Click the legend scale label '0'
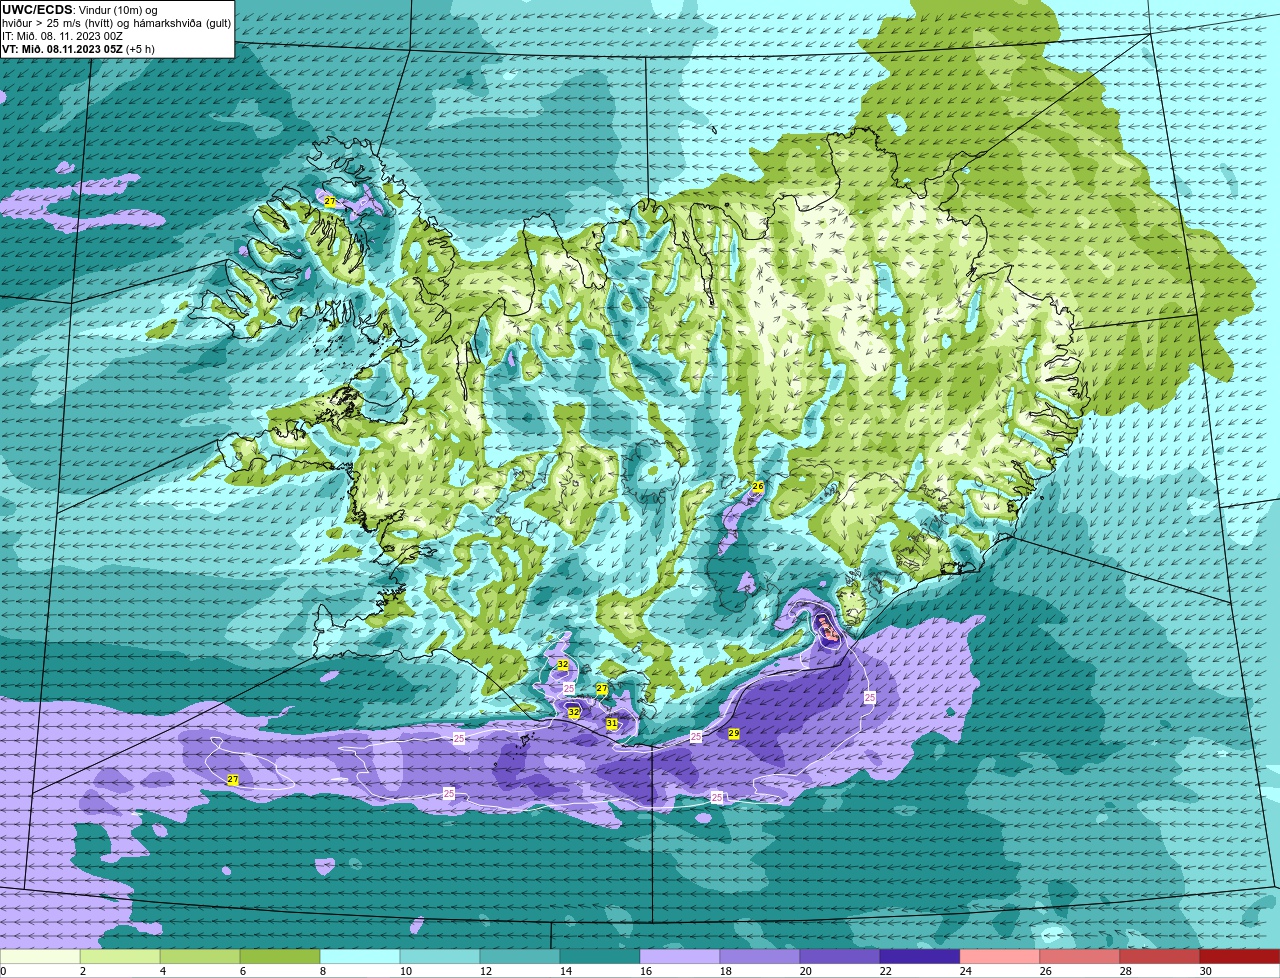The width and height of the screenshot is (1280, 978). point(3,971)
